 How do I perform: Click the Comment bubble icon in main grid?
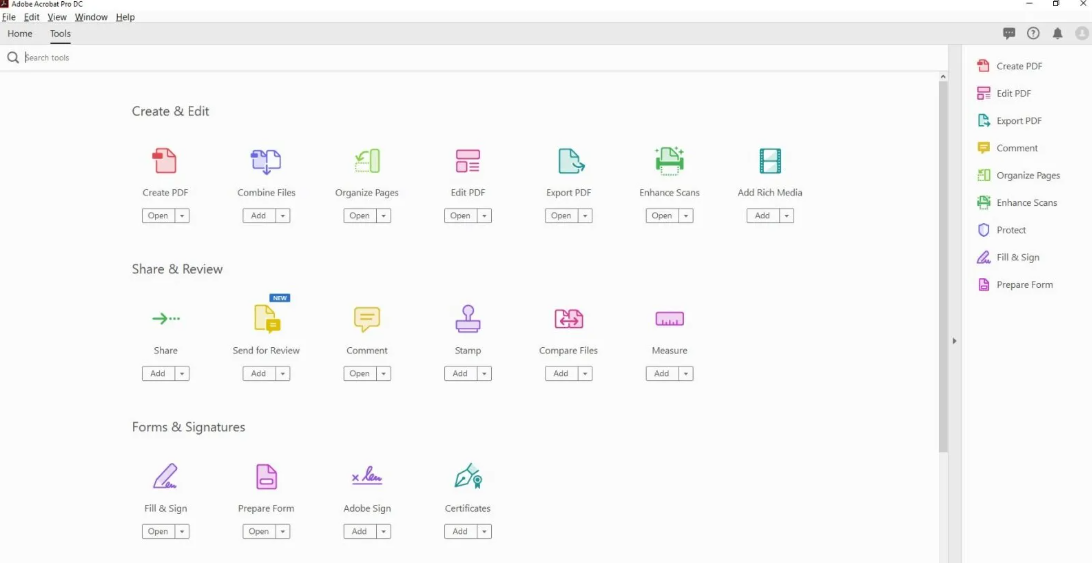pyautogui.click(x=367, y=319)
